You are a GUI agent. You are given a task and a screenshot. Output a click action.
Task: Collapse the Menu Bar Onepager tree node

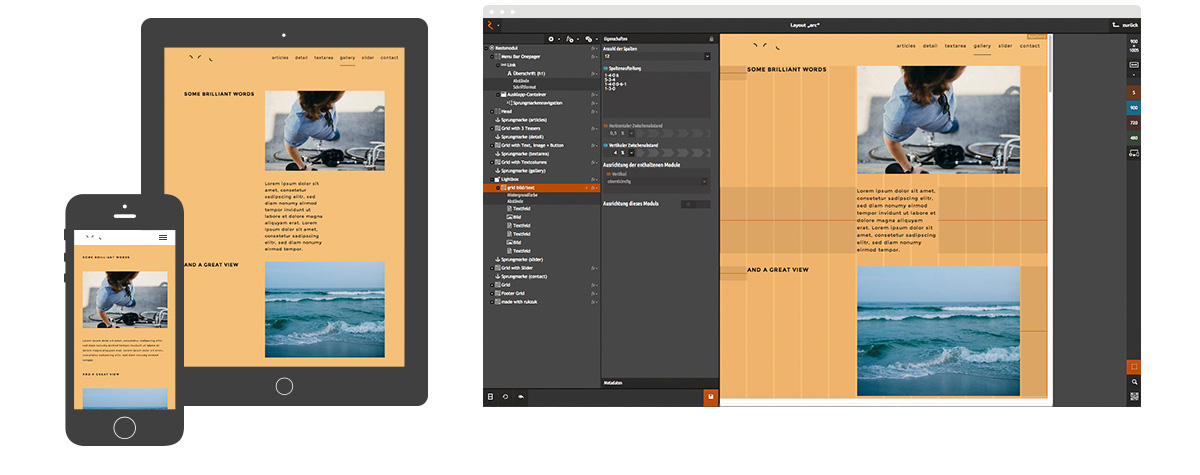[x=491, y=57]
